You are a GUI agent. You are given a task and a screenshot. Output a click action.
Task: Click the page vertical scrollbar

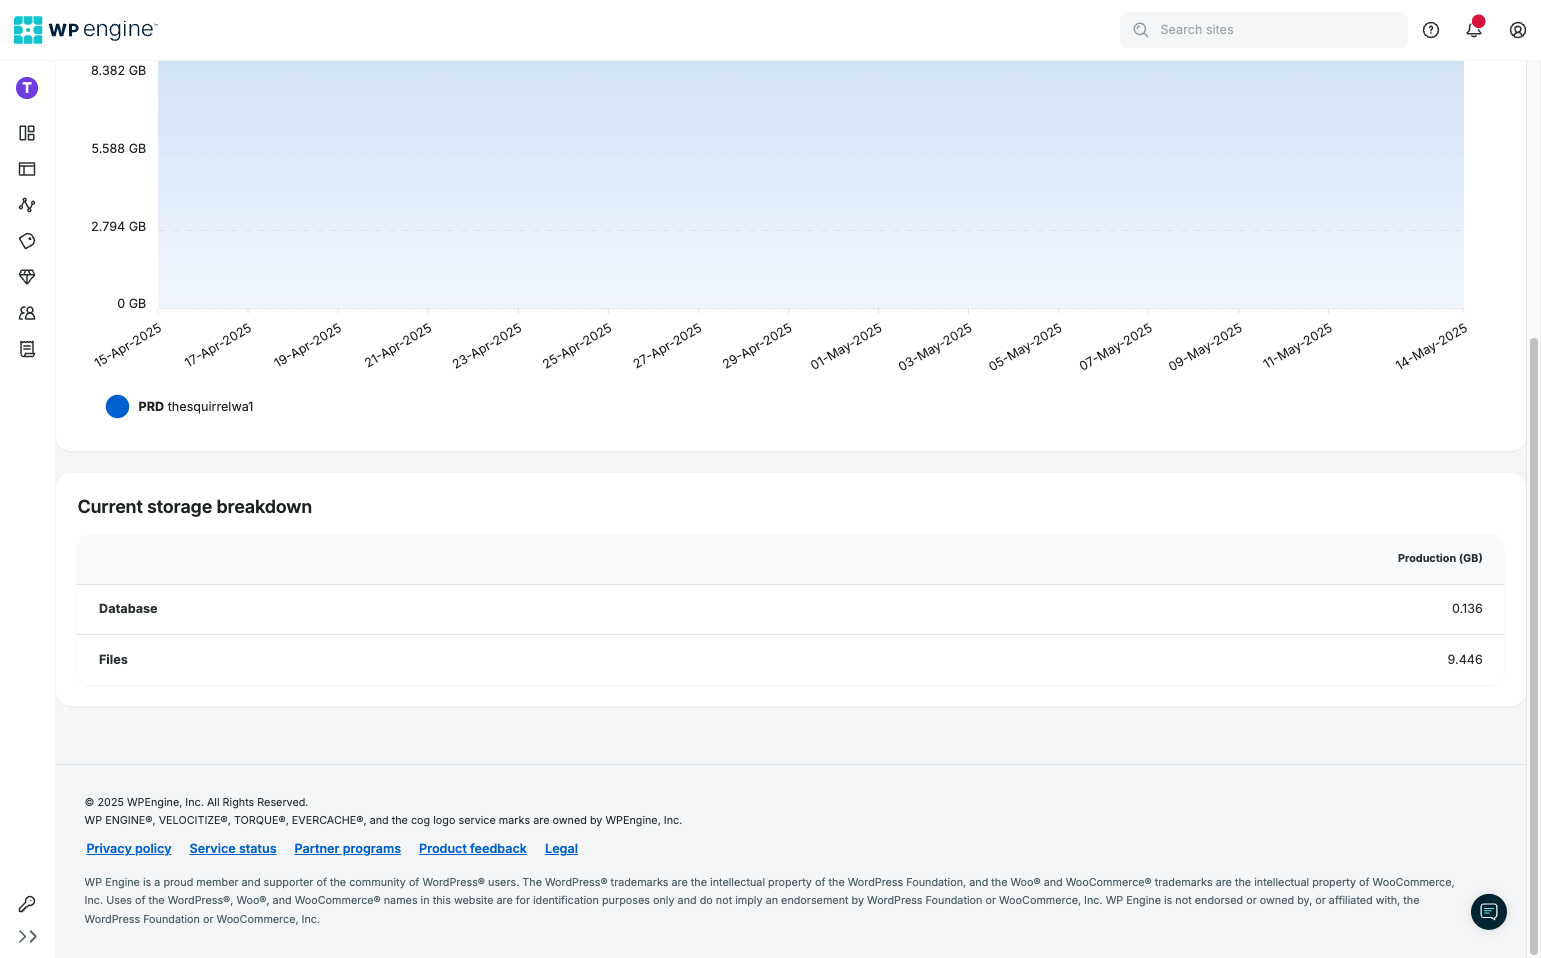click(1535, 645)
